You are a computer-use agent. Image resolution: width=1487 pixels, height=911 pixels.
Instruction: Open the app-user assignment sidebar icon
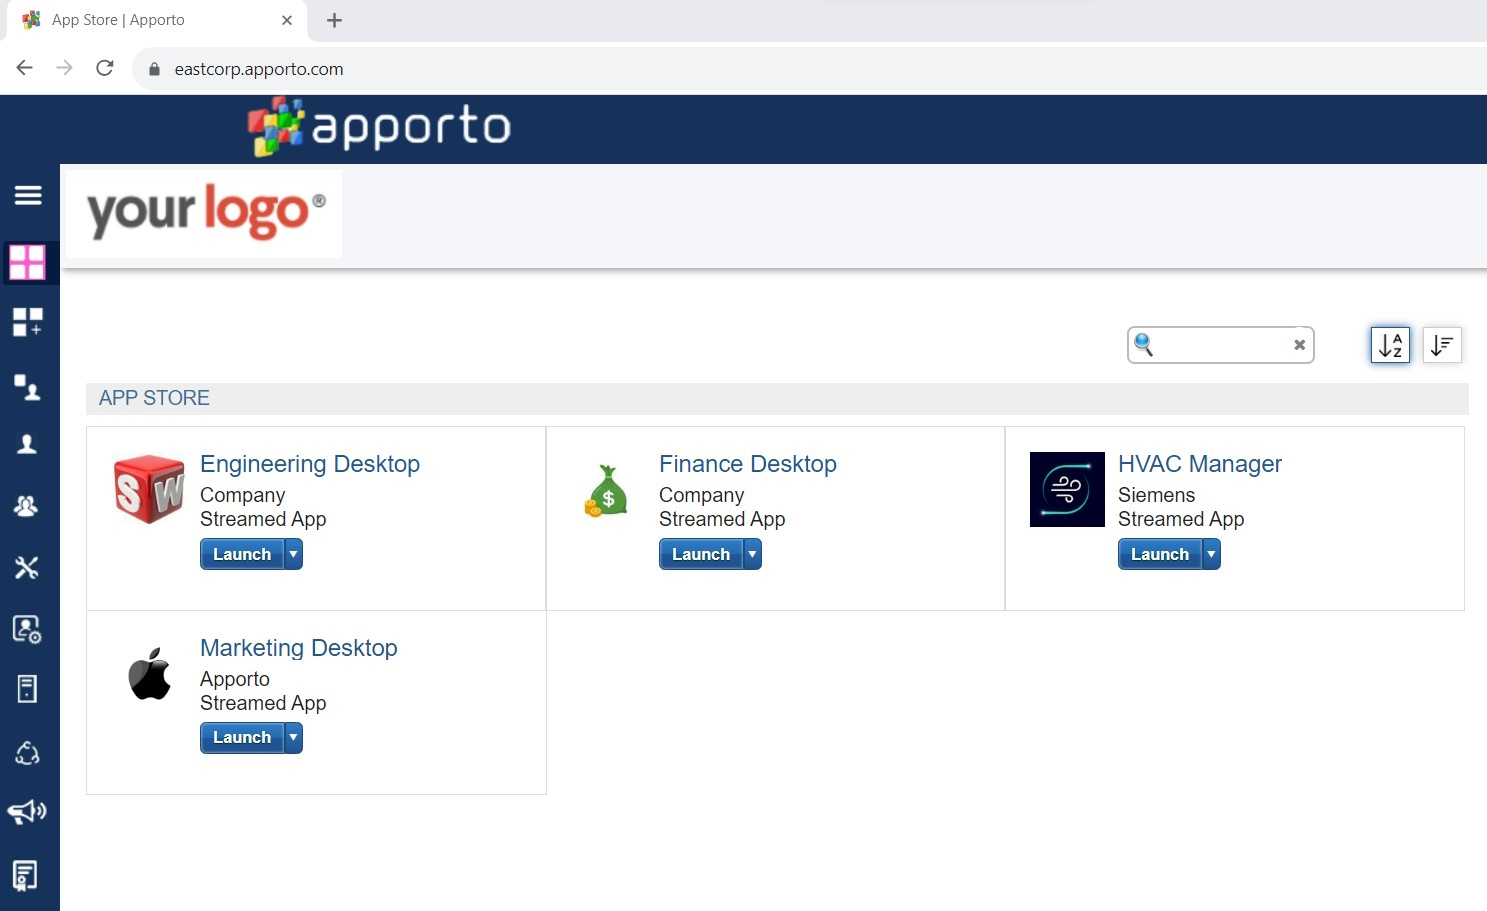[x=27, y=386]
